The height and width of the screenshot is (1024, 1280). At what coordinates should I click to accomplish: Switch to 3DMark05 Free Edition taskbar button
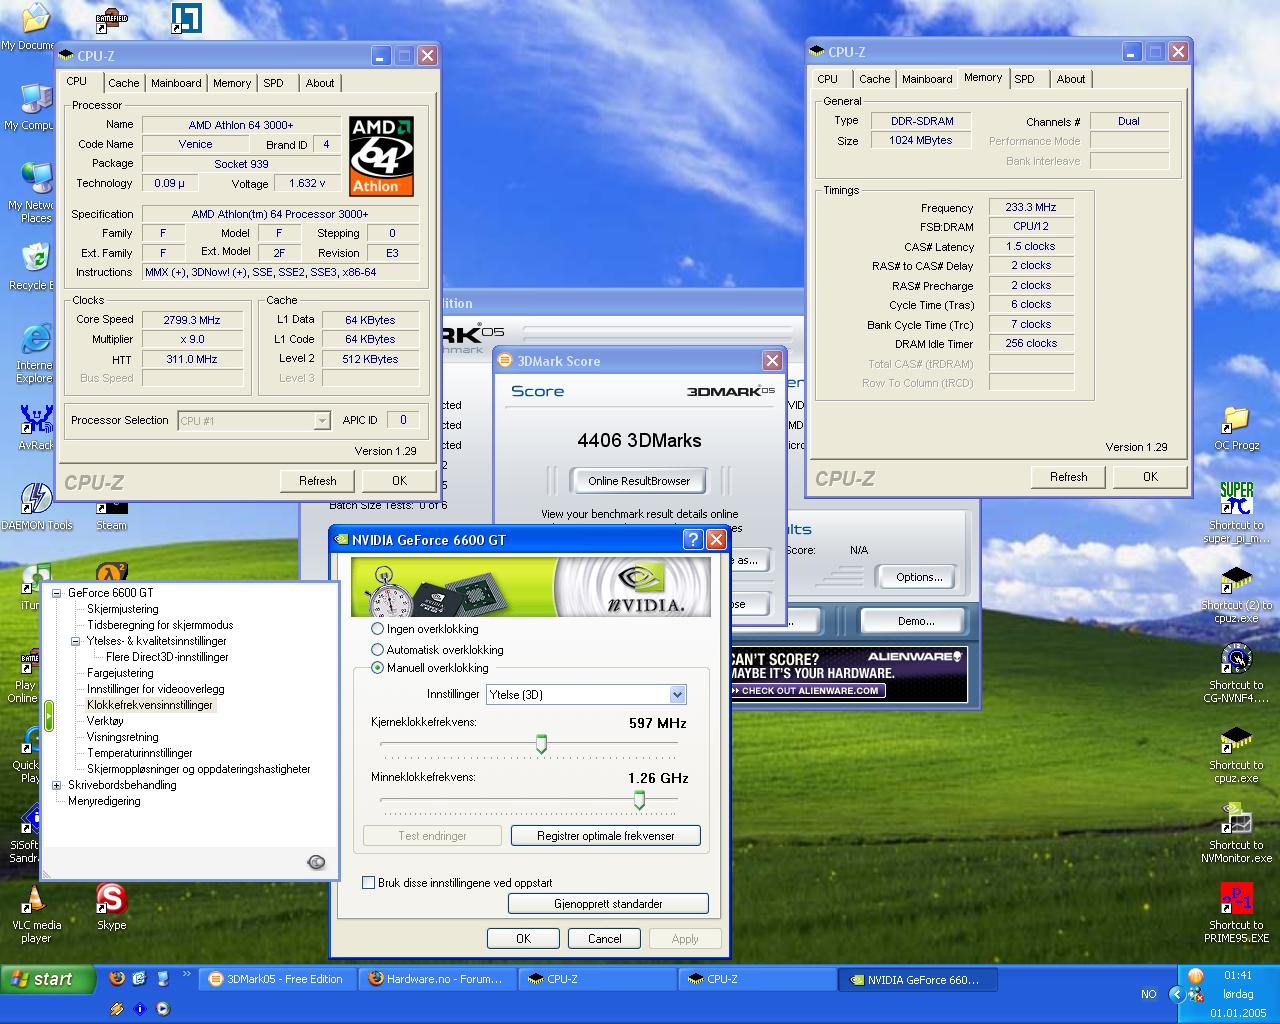pyautogui.click(x=277, y=979)
